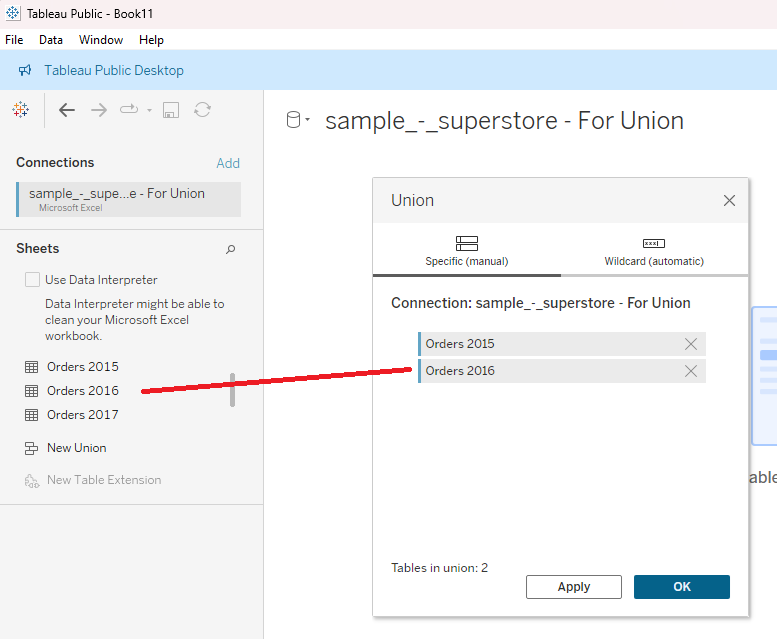The height and width of the screenshot is (639, 777).
Task: Click the search icon beside Sheets
Action: click(x=231, y=249)
